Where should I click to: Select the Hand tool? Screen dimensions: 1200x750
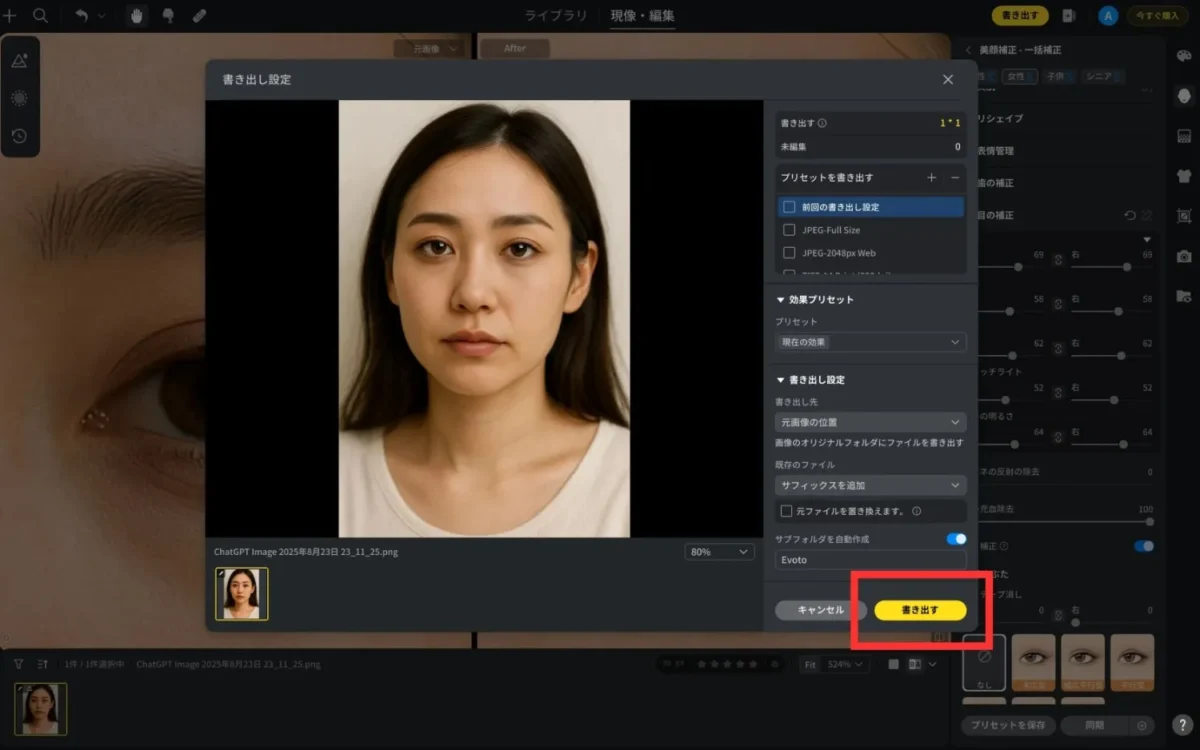(137, 16)
